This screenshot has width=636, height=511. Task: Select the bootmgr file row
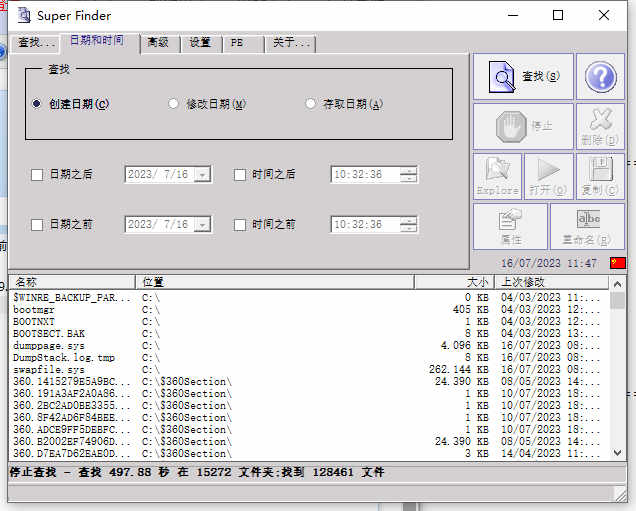pyautogui.click(x=309, y=310)
